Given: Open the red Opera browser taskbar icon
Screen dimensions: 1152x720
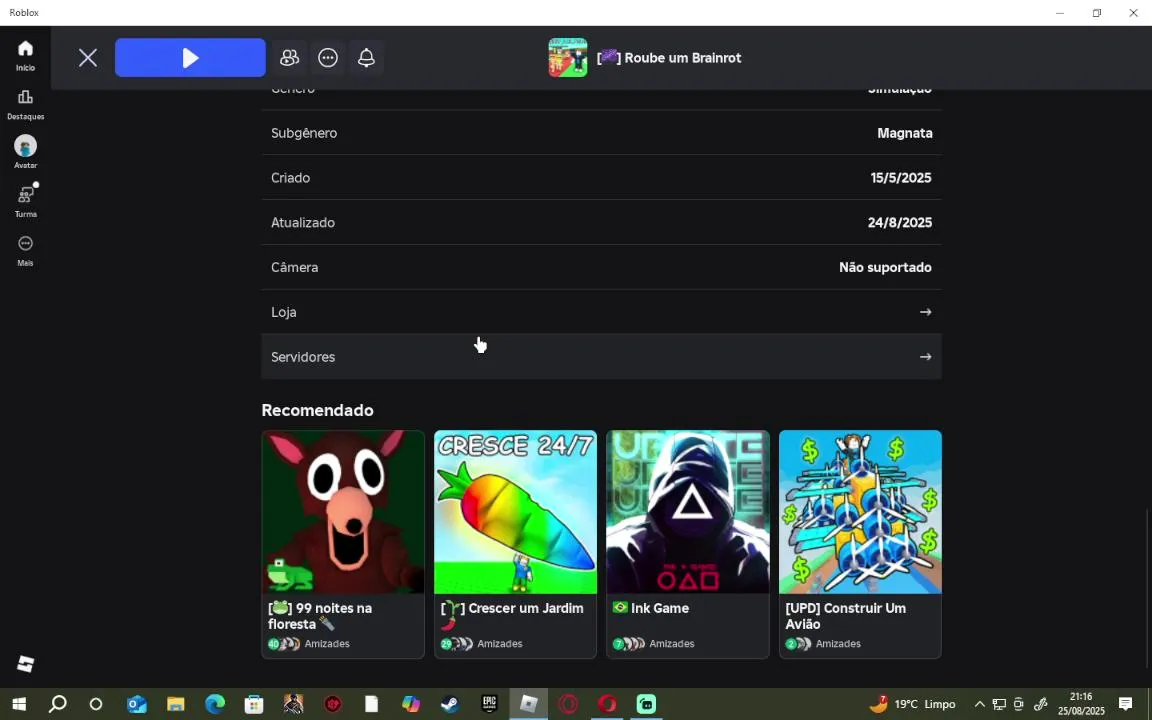Looking at the screenshot, I should pos(607,705).
